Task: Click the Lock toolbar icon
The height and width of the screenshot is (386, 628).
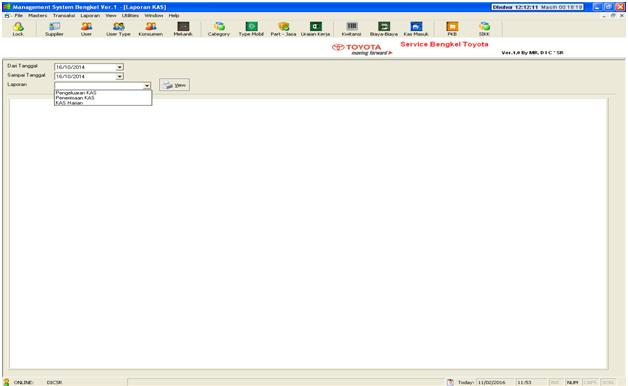Action: coord(18,29)
